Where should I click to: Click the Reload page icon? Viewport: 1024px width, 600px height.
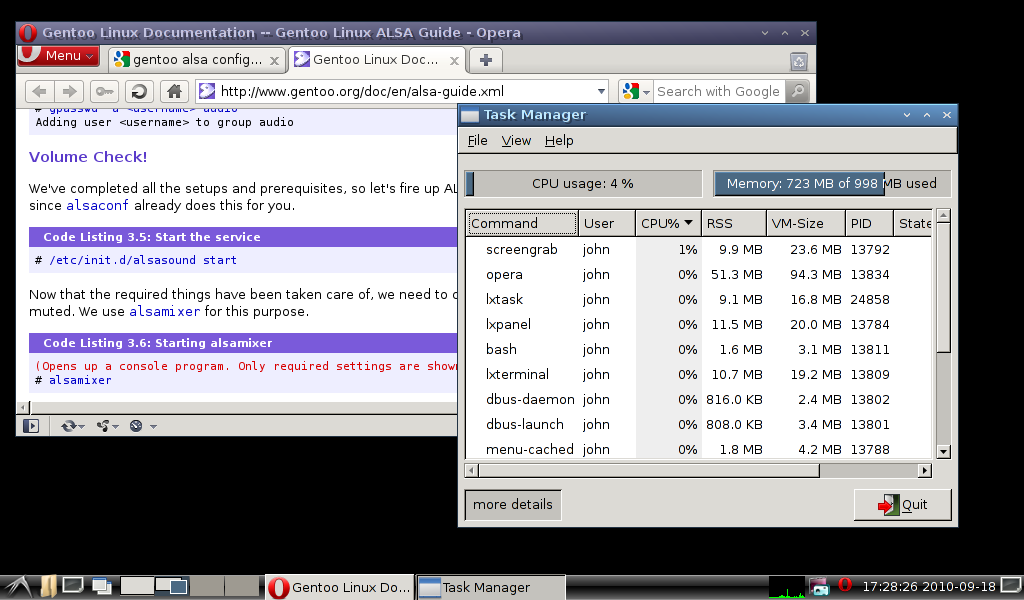(138, 91)
